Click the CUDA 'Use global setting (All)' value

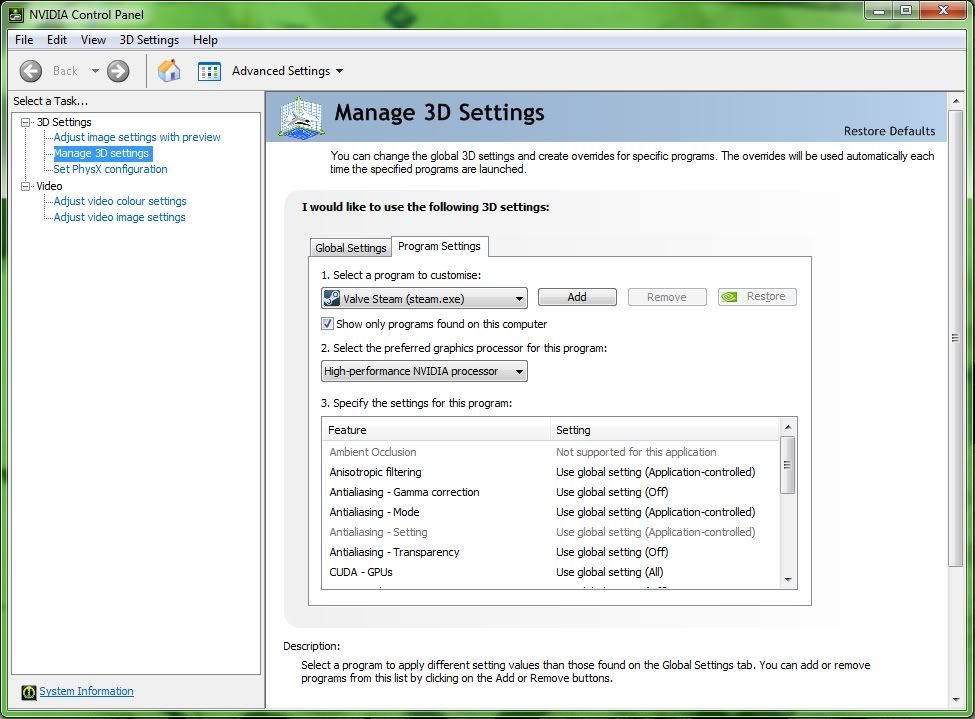point(609,572)
